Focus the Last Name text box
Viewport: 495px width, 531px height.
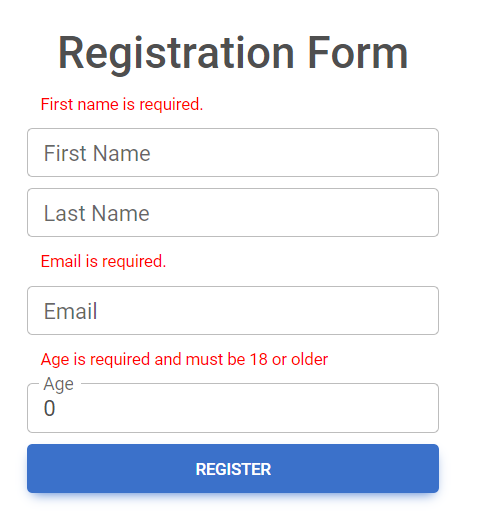[x=233, y=212]
